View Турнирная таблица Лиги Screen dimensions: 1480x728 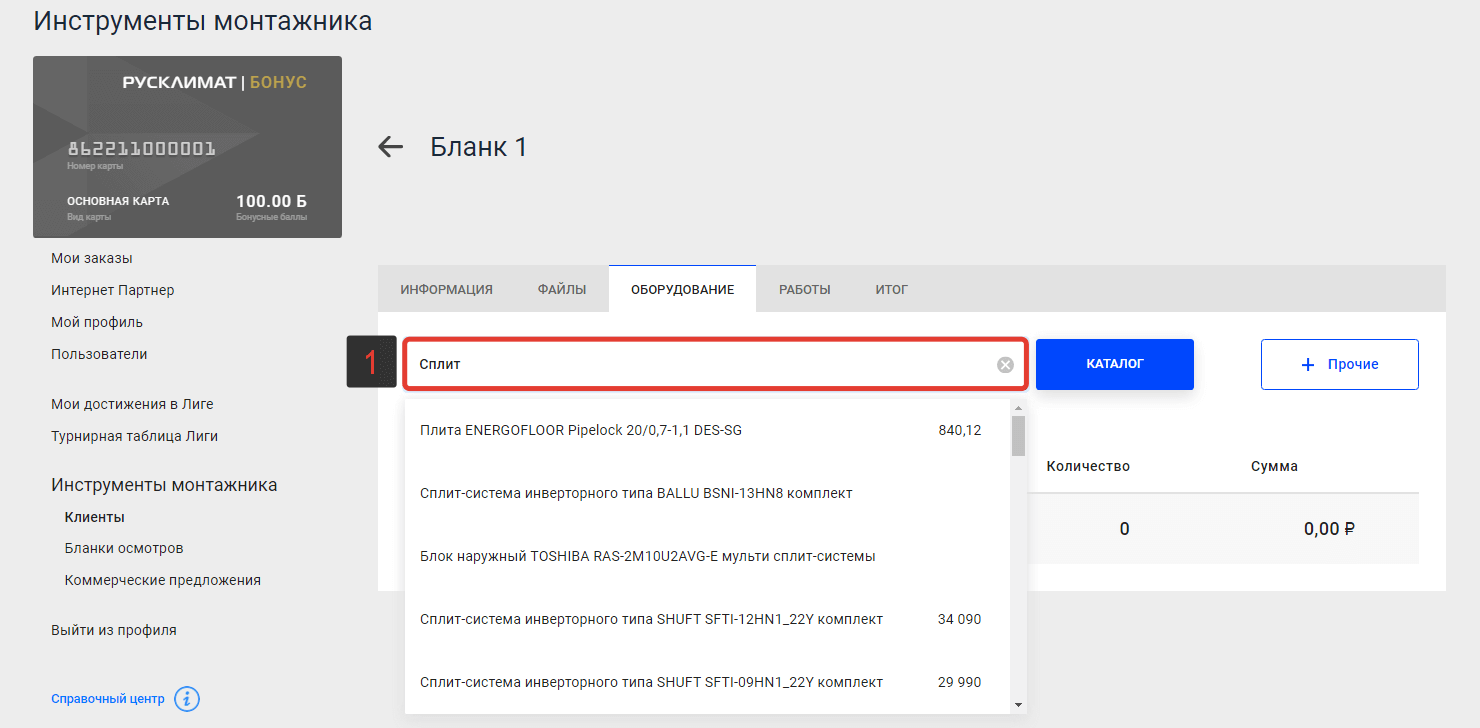[134, 436]
